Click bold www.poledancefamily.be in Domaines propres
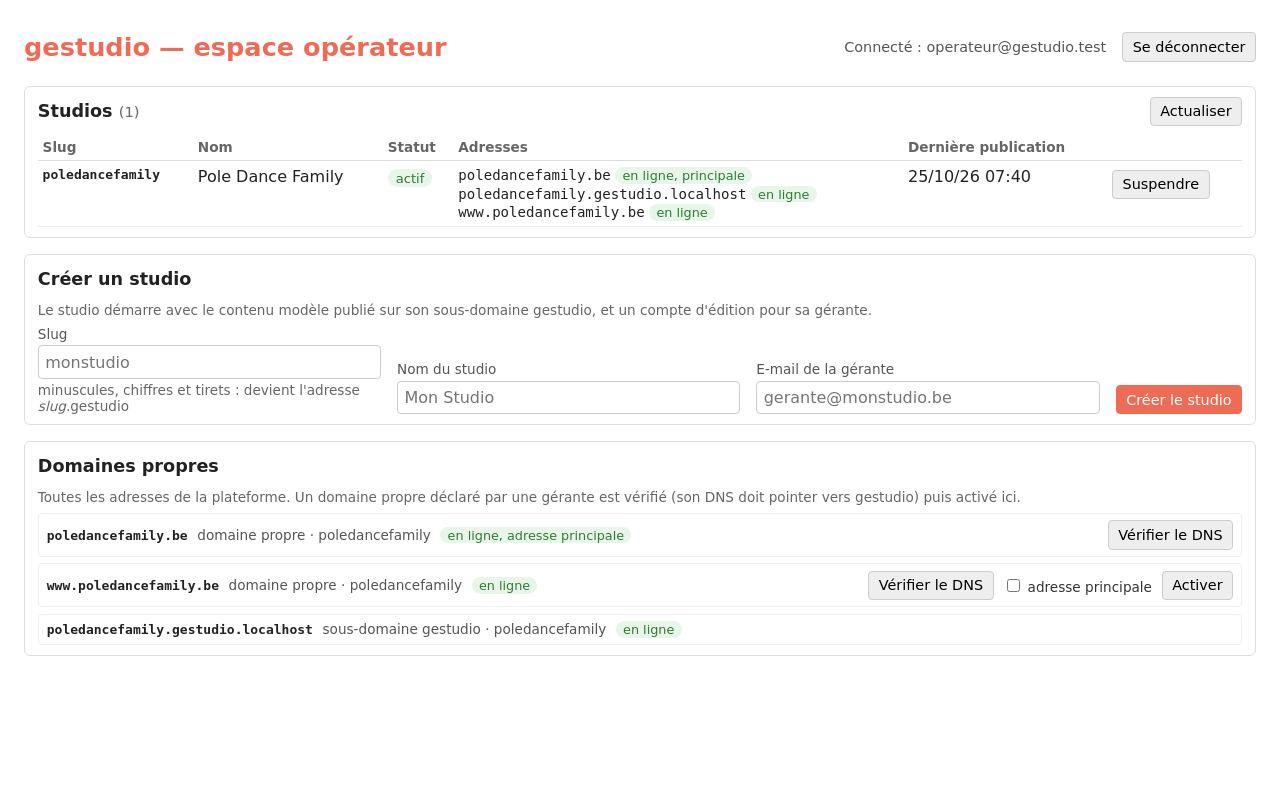This screenshot has width=1280, height=800. pyautogui.click(x=133, y=585)
